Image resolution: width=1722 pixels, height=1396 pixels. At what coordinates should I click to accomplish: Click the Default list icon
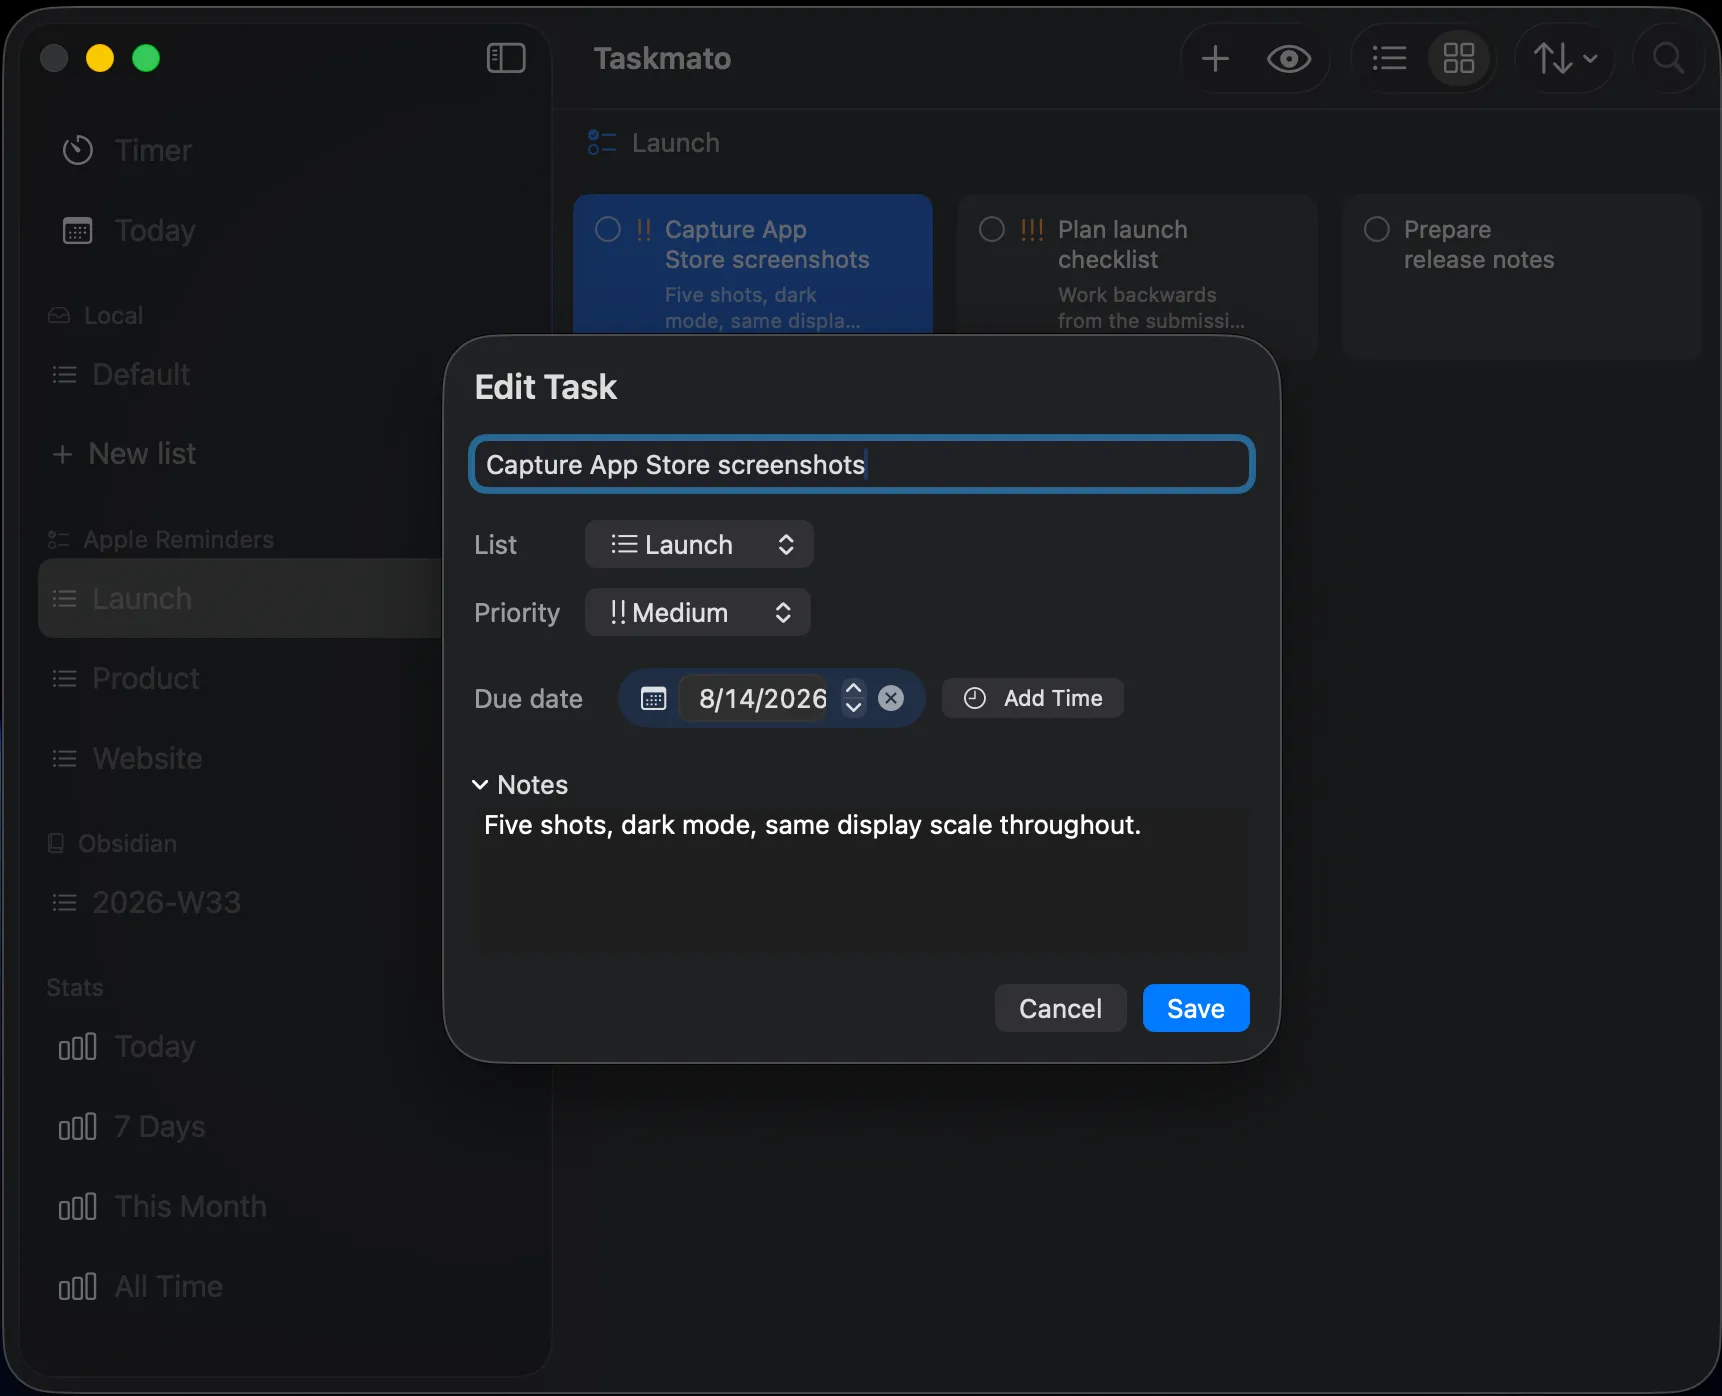64,374
